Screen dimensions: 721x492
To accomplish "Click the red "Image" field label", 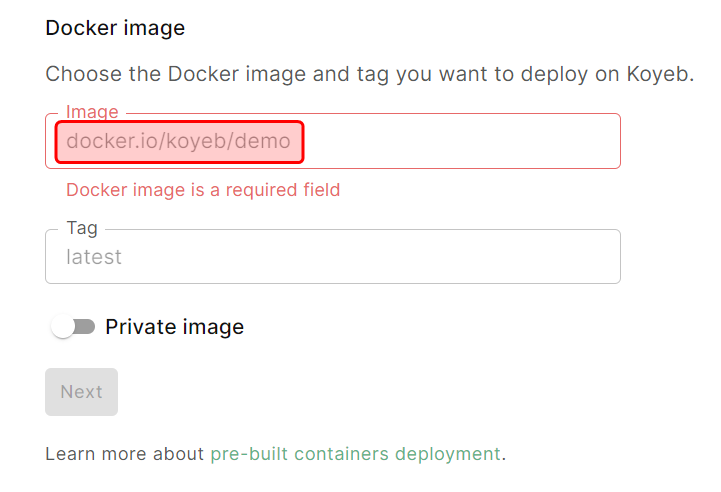I will (92, 112).
